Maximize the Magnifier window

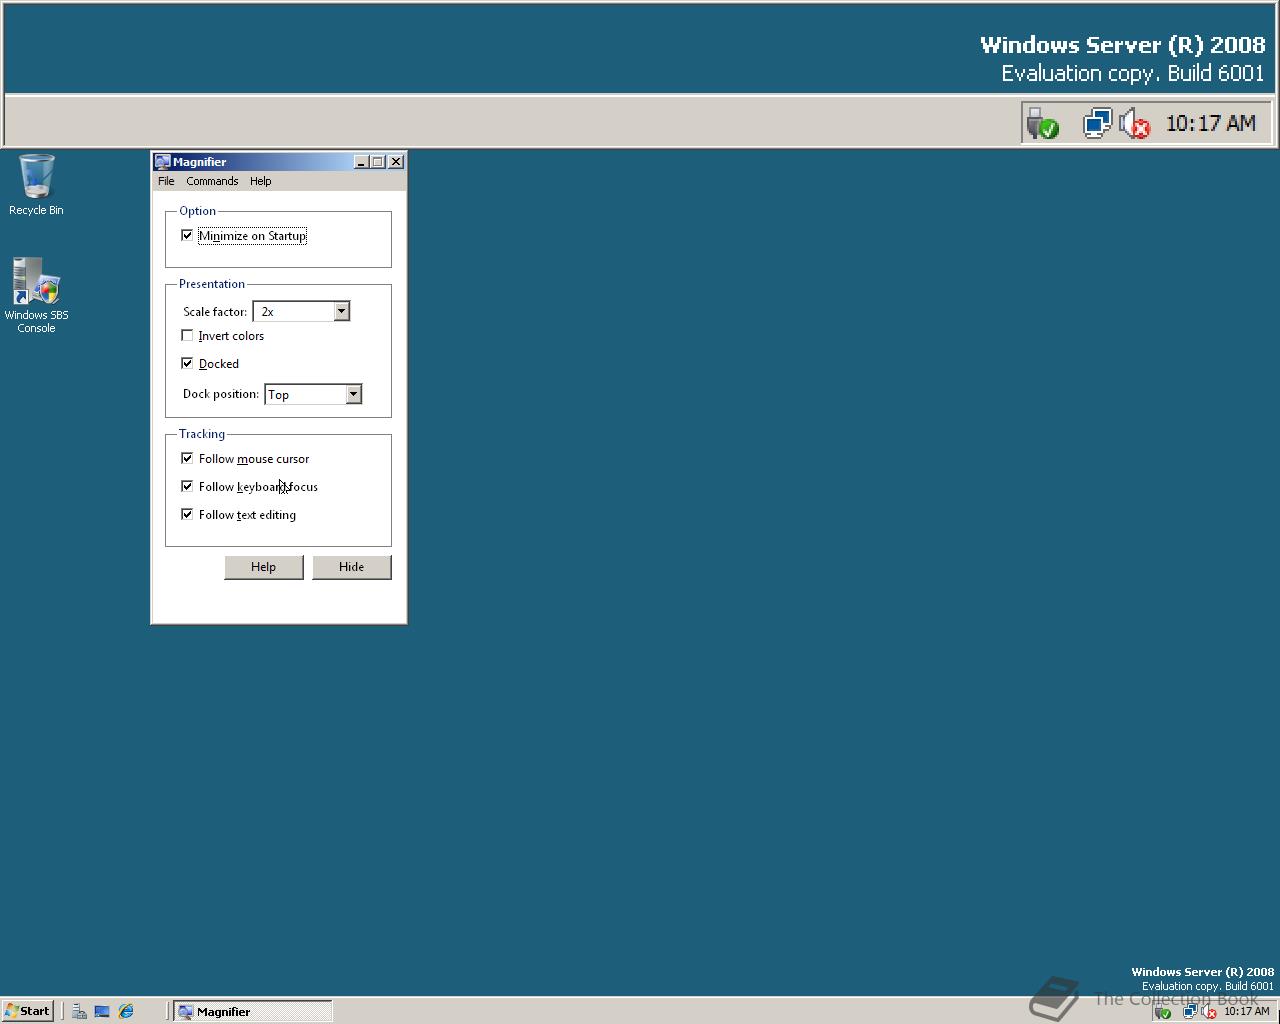click(x=378, y=161)
